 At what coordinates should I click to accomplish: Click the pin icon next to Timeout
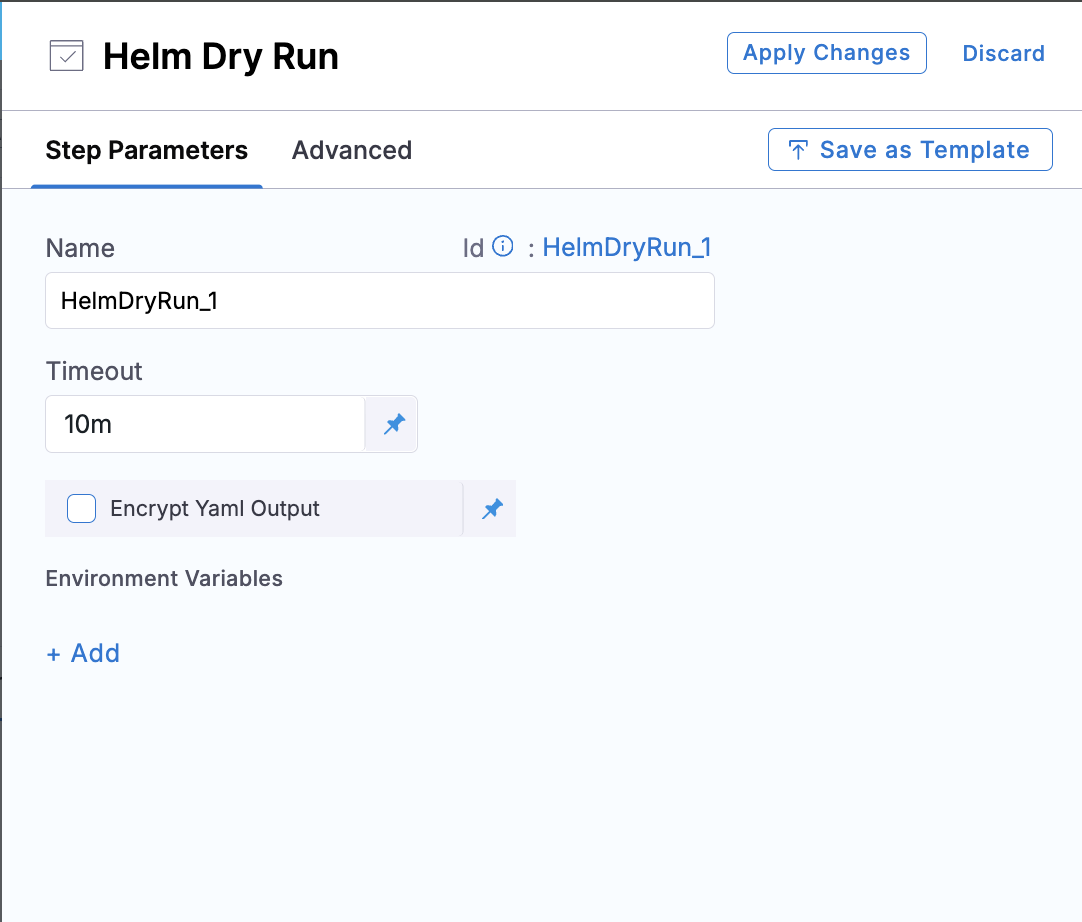tap(394, 424)
